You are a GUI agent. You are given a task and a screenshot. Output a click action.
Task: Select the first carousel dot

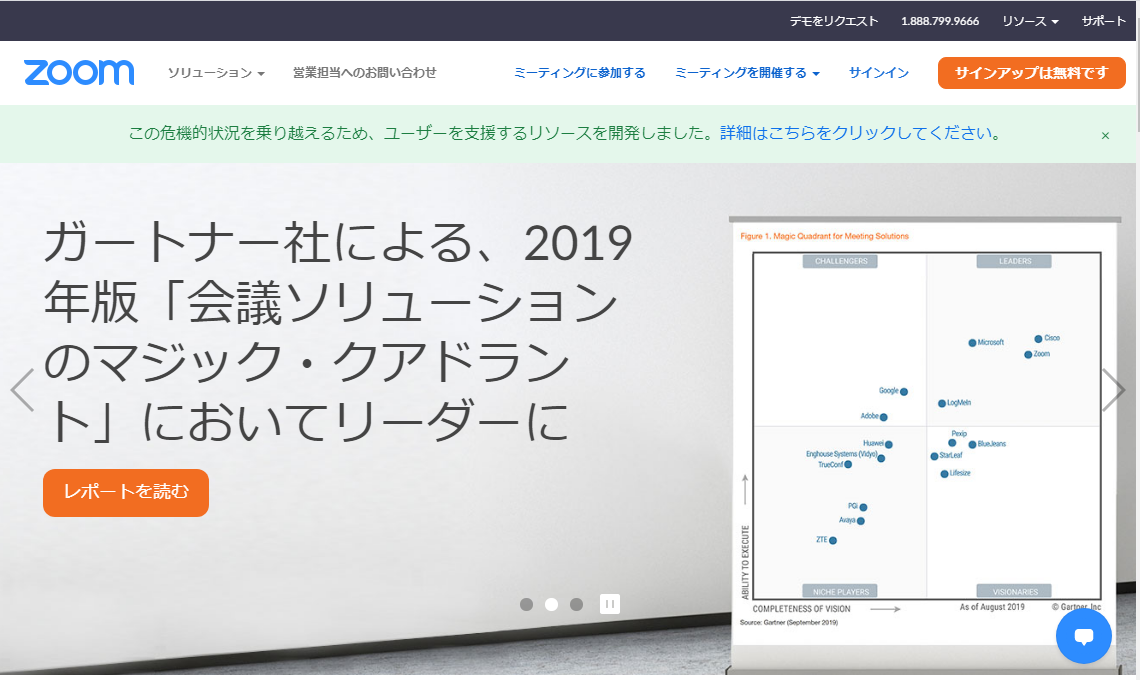coord(526,604)
